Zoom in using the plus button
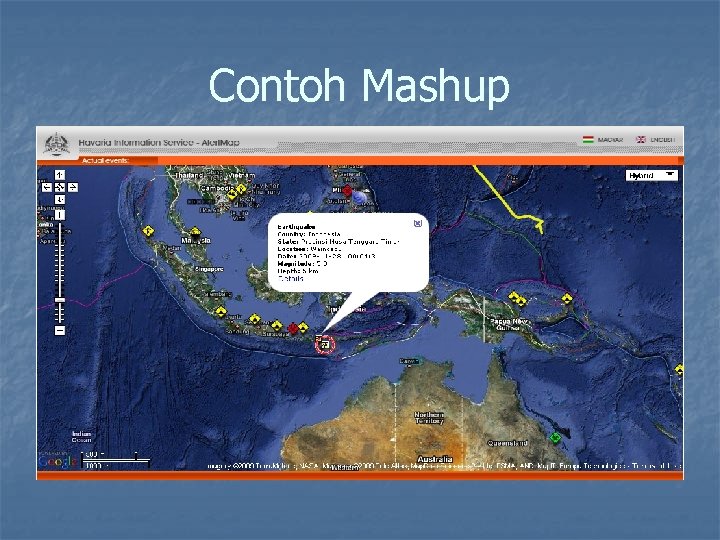This screenshot has height=540, width=720. (x=60, y=215)
